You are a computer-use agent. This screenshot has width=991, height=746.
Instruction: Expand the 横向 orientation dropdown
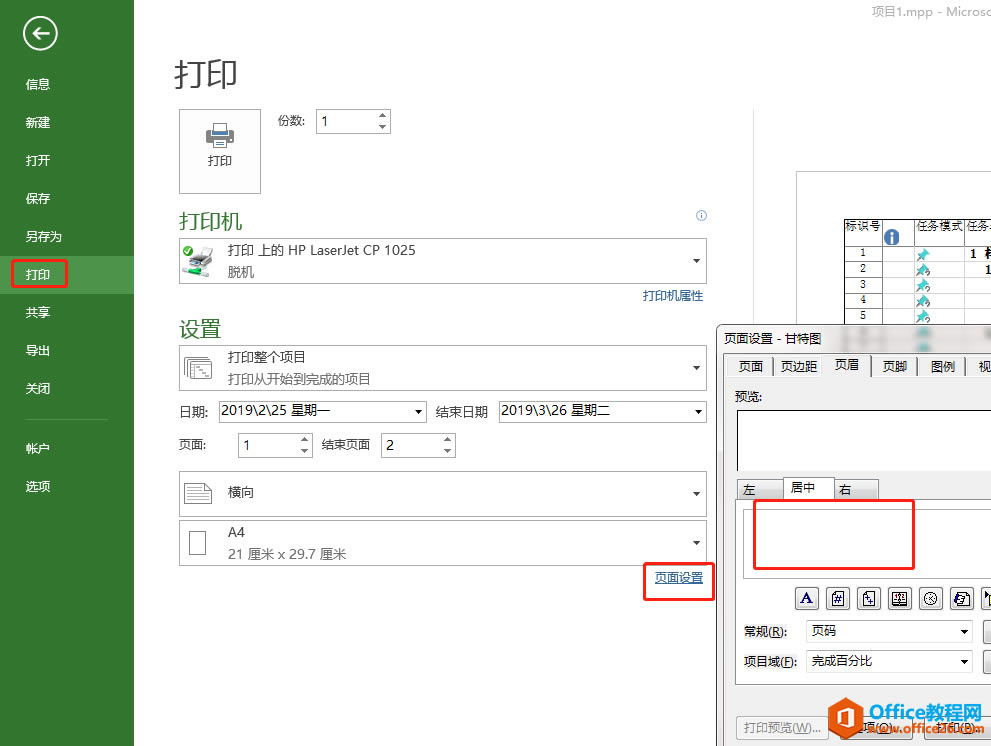pyautogui.click(x=696, y=494)
